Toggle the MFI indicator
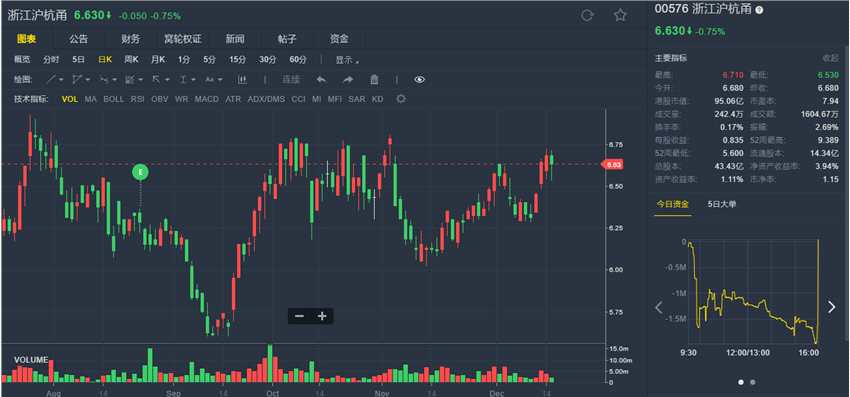The width and height of the screenshot is (850, 397). 334,99
